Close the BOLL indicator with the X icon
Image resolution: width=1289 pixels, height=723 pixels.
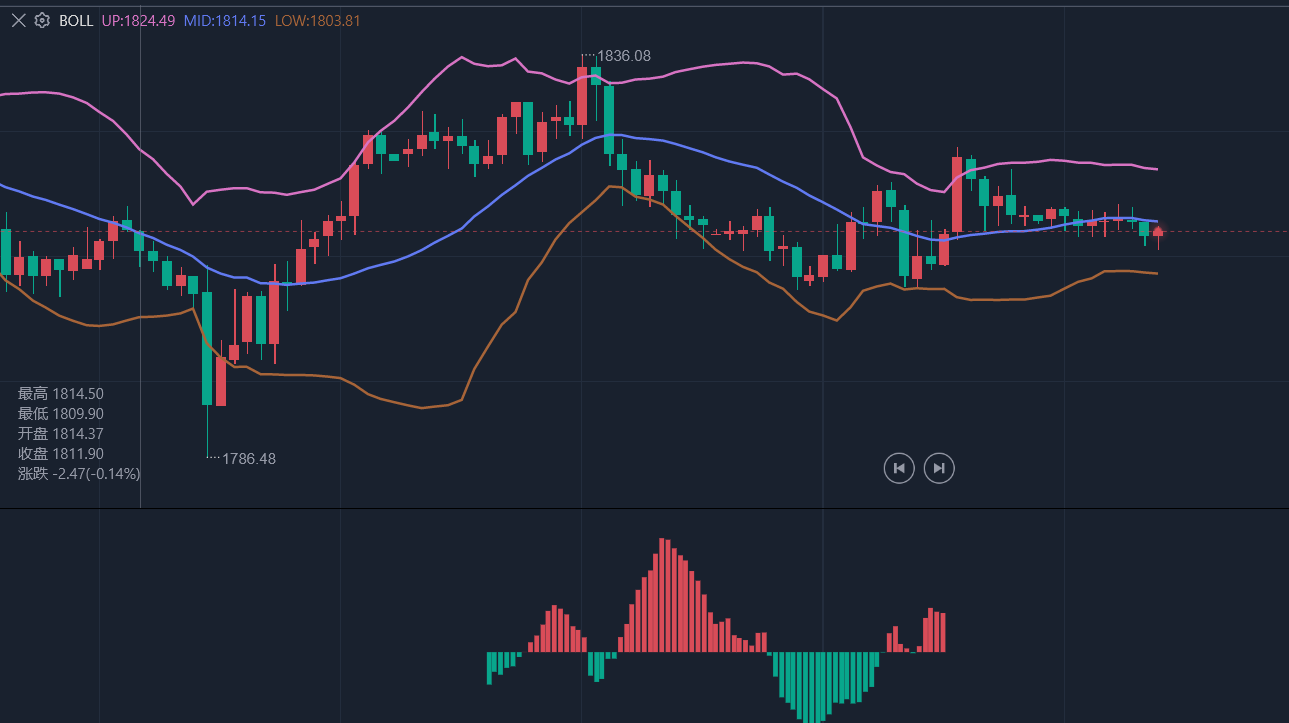click(x=18, y=20)
